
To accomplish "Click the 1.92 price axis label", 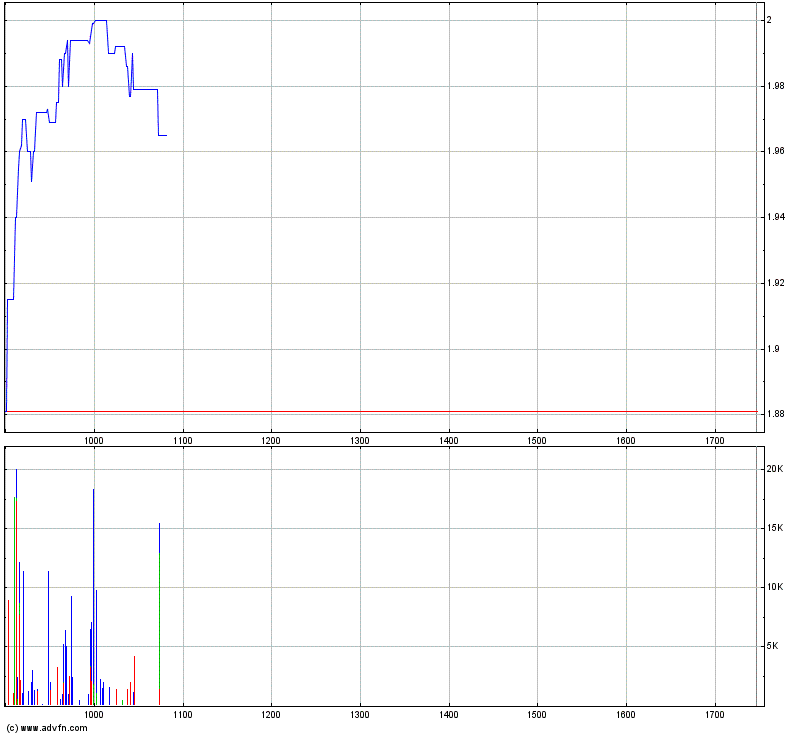I will tap(775, 283).
